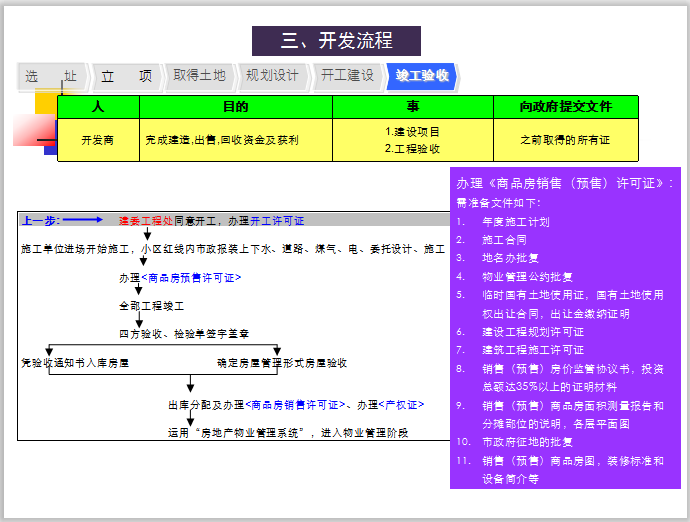Screen dimensions: 690x522
Task: Click list item 建筑工程施工许可证
Action: pyautogui.click(x=533, y=350)
